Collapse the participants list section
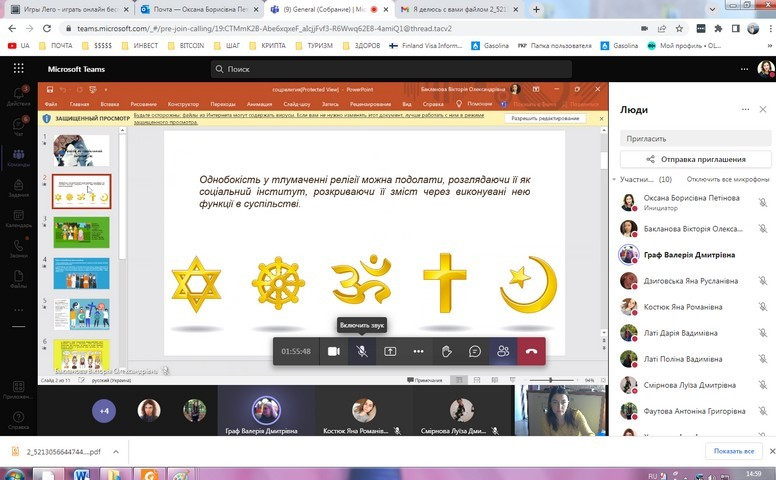This screenshot has width=776, height=480. coord(614,179)
